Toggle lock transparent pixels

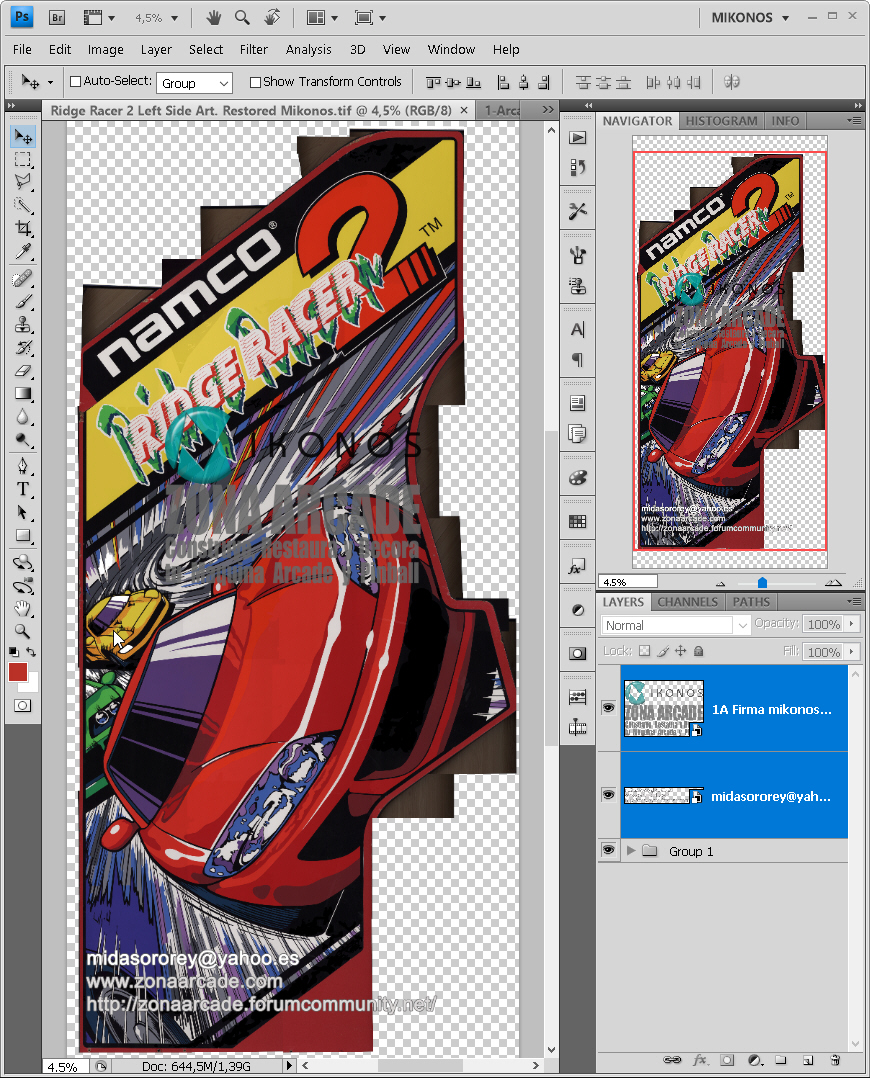pyautogui.click(x=644, y=651)
